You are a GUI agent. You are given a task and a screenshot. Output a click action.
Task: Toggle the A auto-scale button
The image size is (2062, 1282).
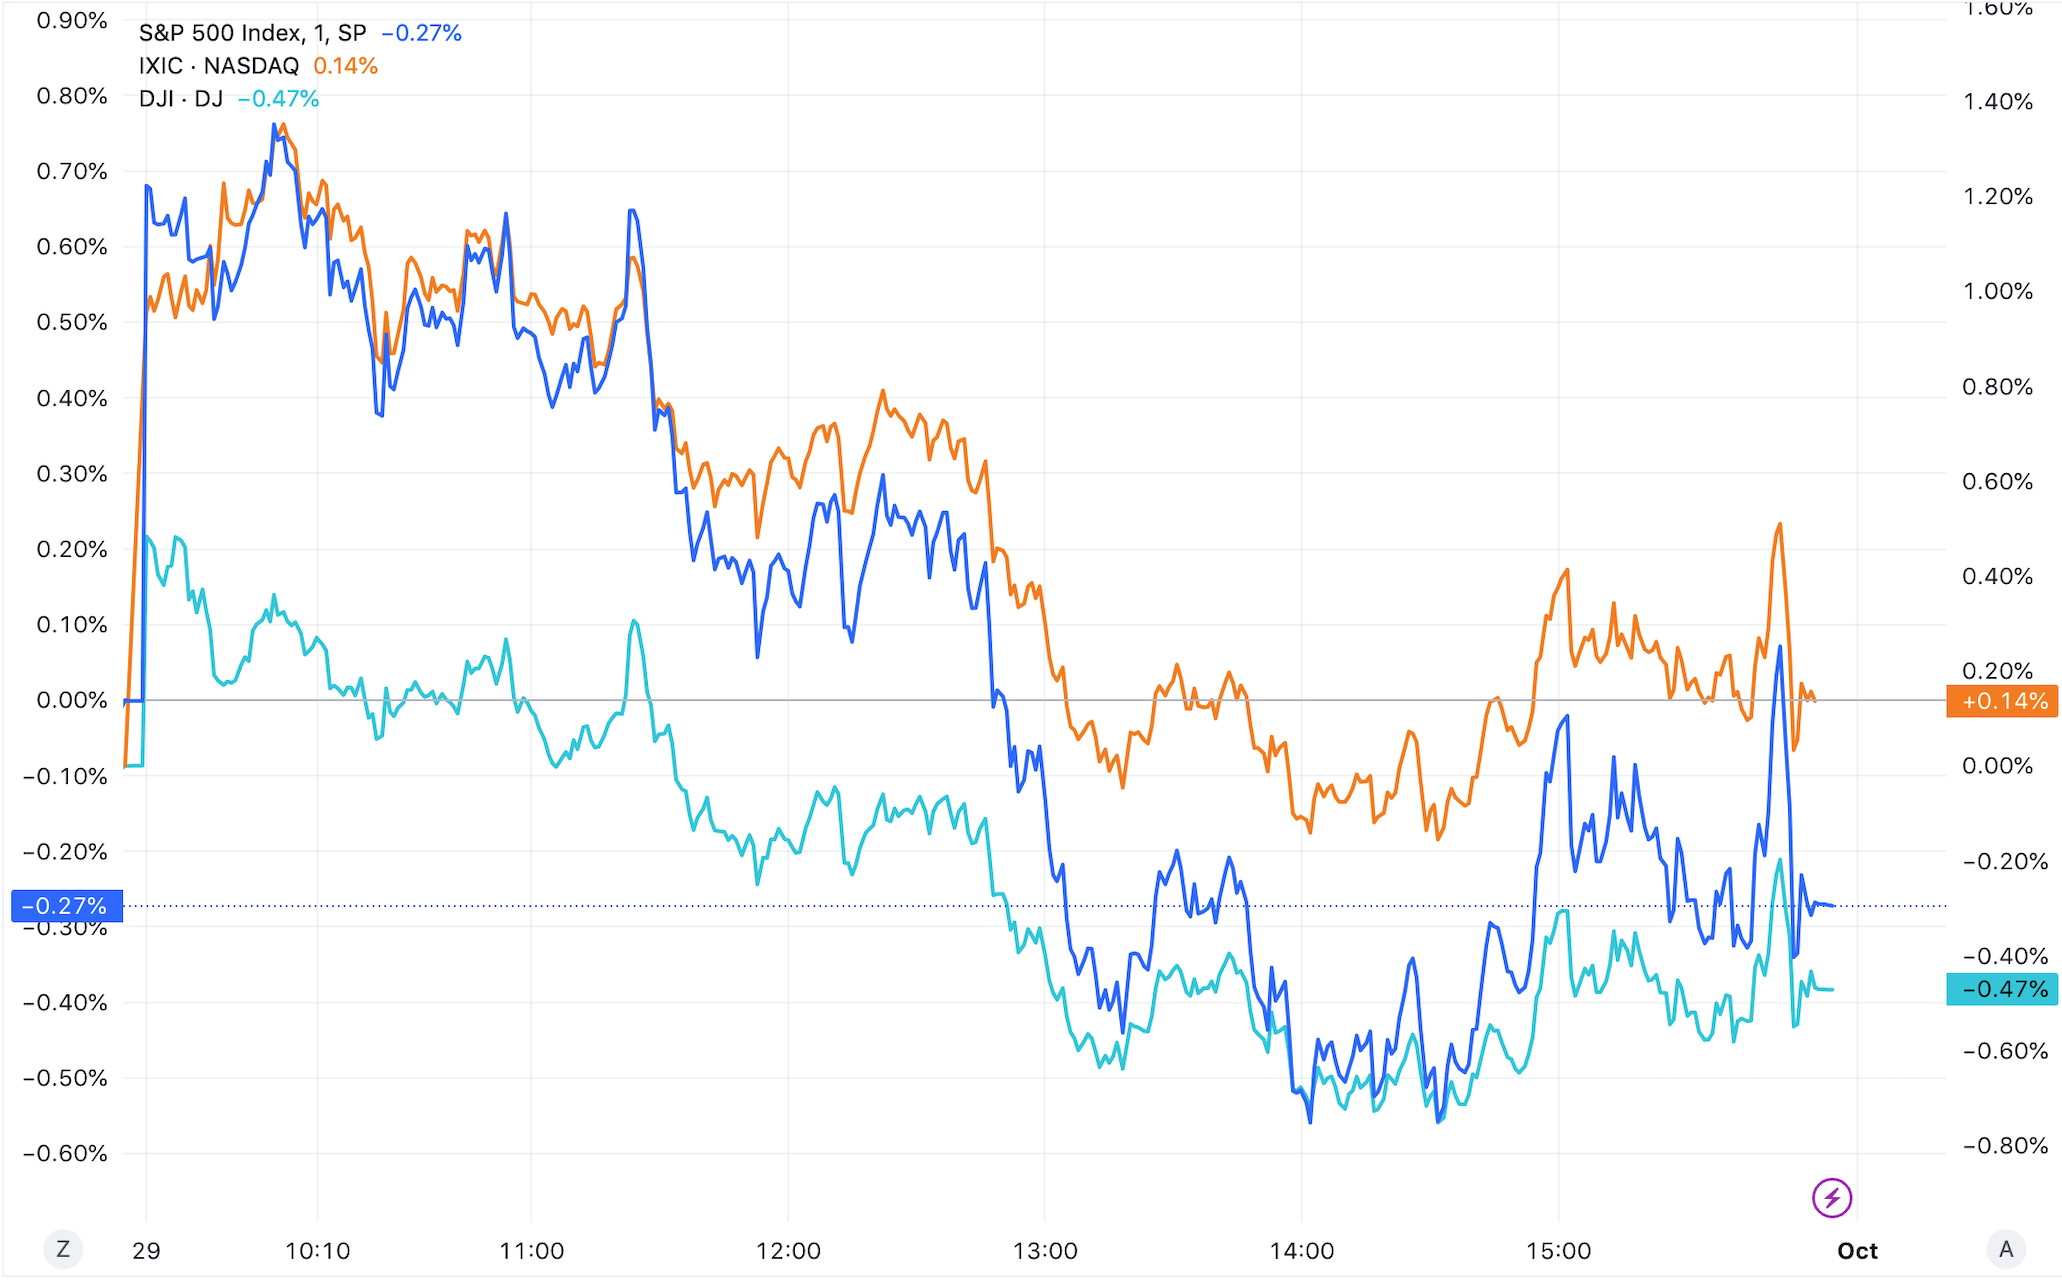(x=2005, y=1249)
